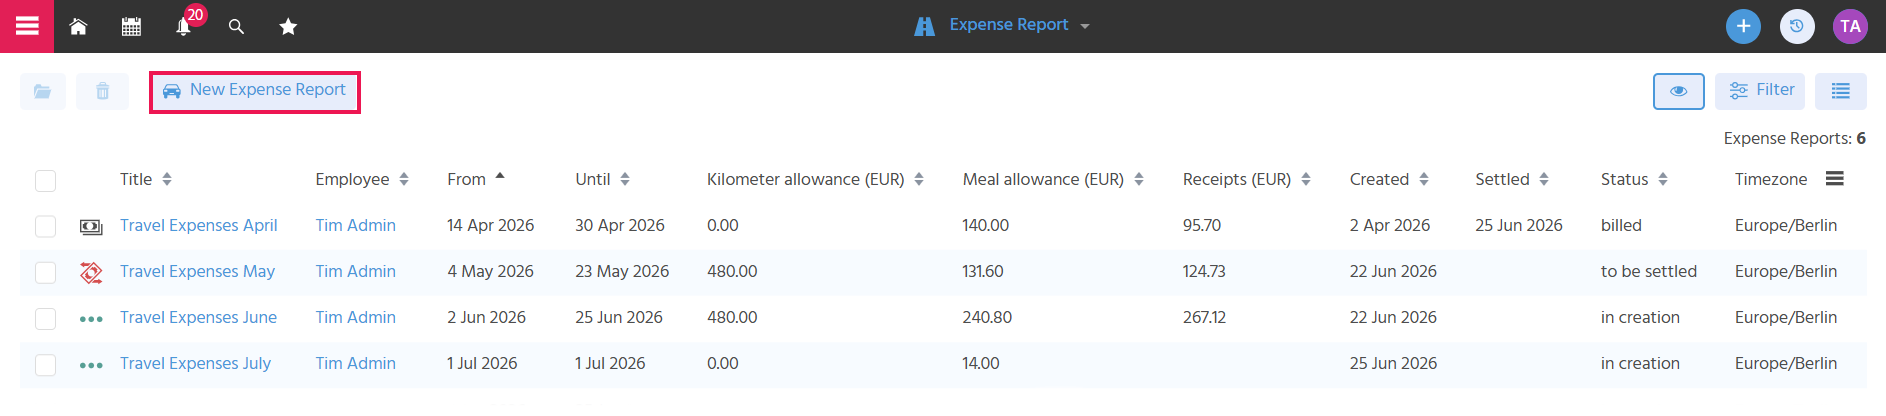Image resolution: width=1886 pixels, height=416 pixels.
Task: Sort by Status column
Action: pos(1634,179)
